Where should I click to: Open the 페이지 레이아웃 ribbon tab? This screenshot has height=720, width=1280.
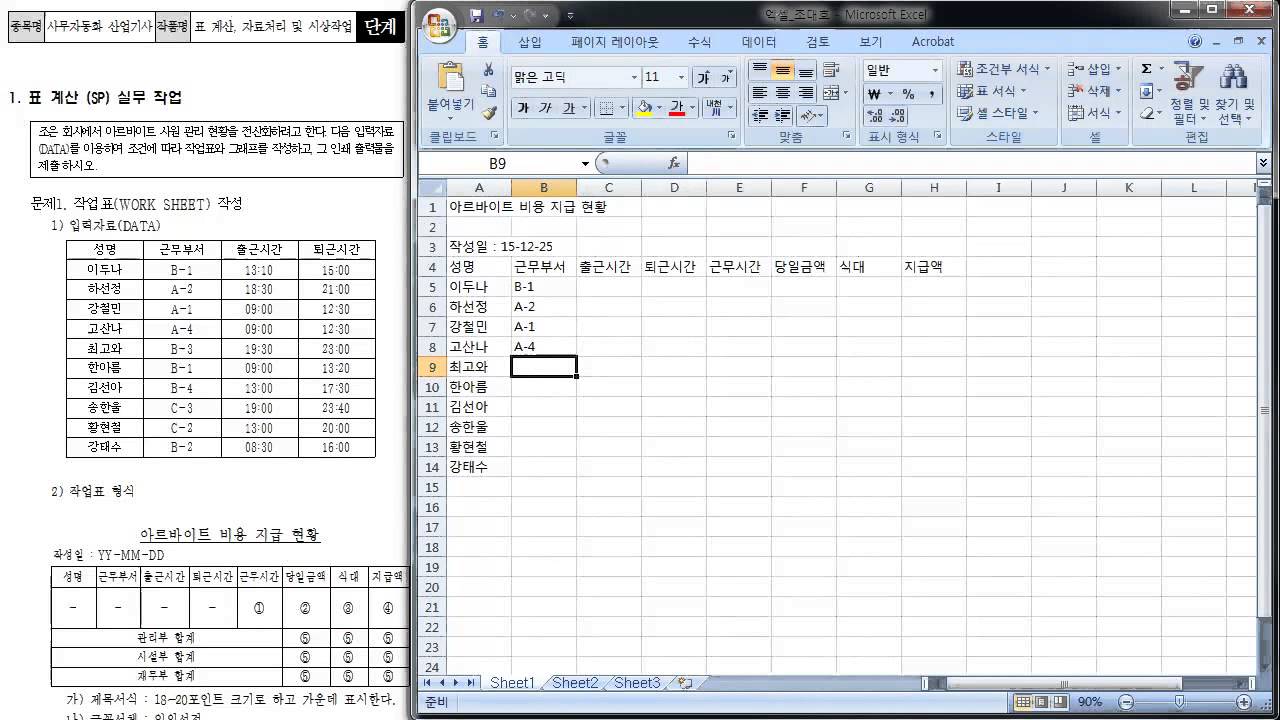point(615,42)
